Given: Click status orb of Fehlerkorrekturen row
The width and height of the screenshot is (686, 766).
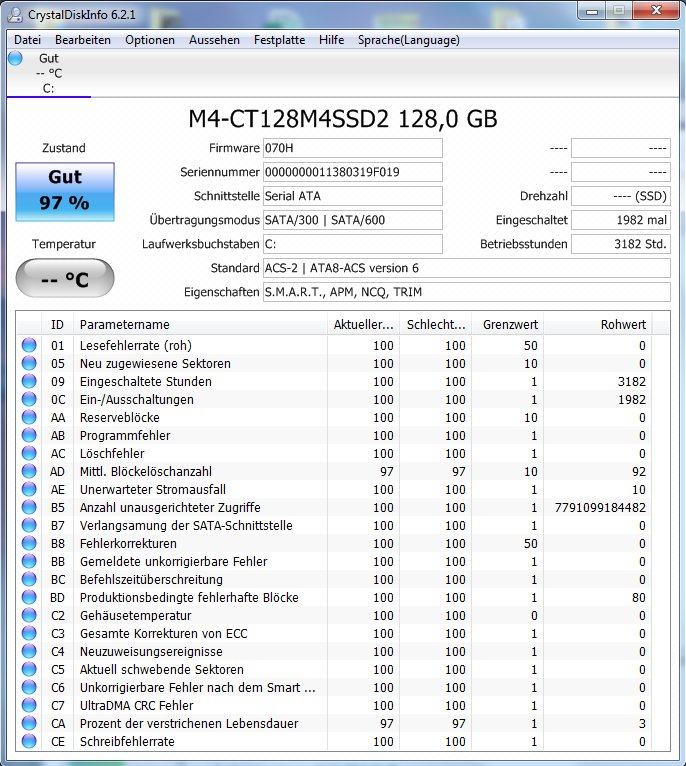Looking at the screenshot, I should [x=29, y=543].
